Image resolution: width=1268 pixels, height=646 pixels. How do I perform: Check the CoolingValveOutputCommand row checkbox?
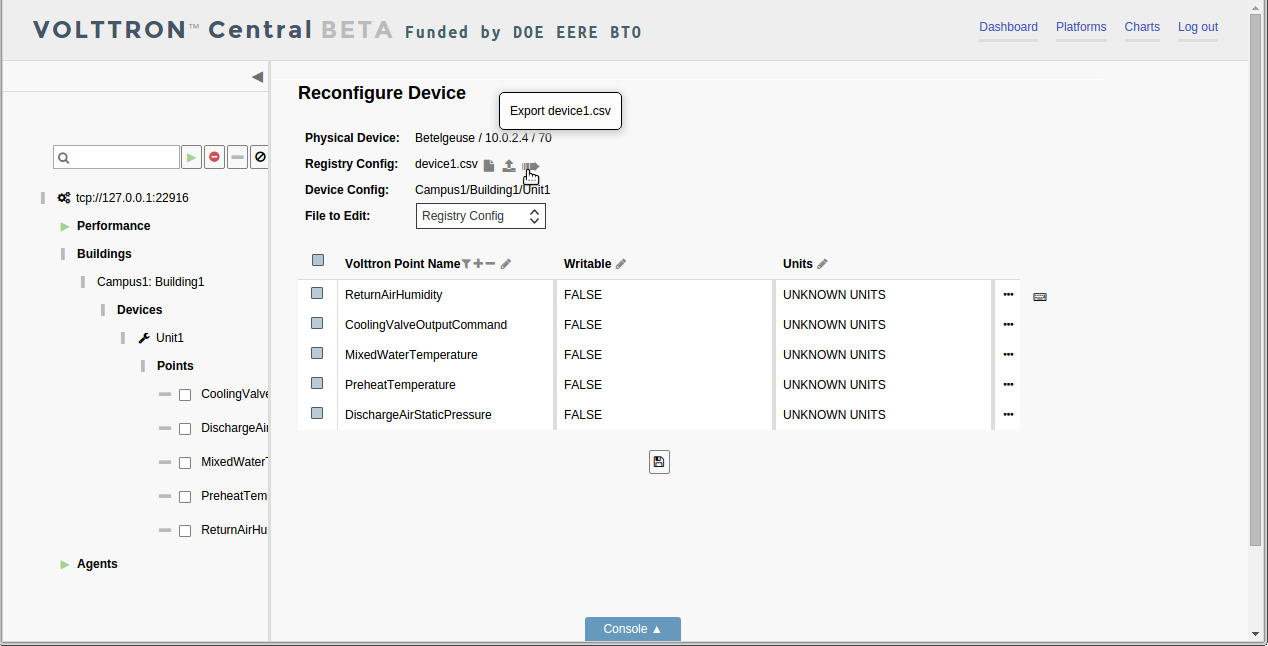click(317, 323)
